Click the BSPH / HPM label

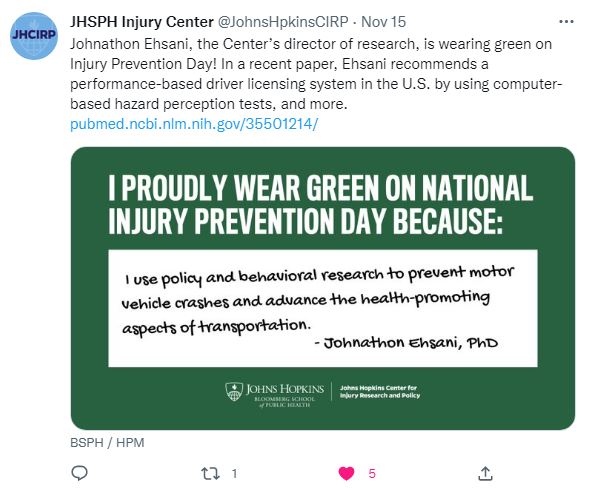(107, 442)
